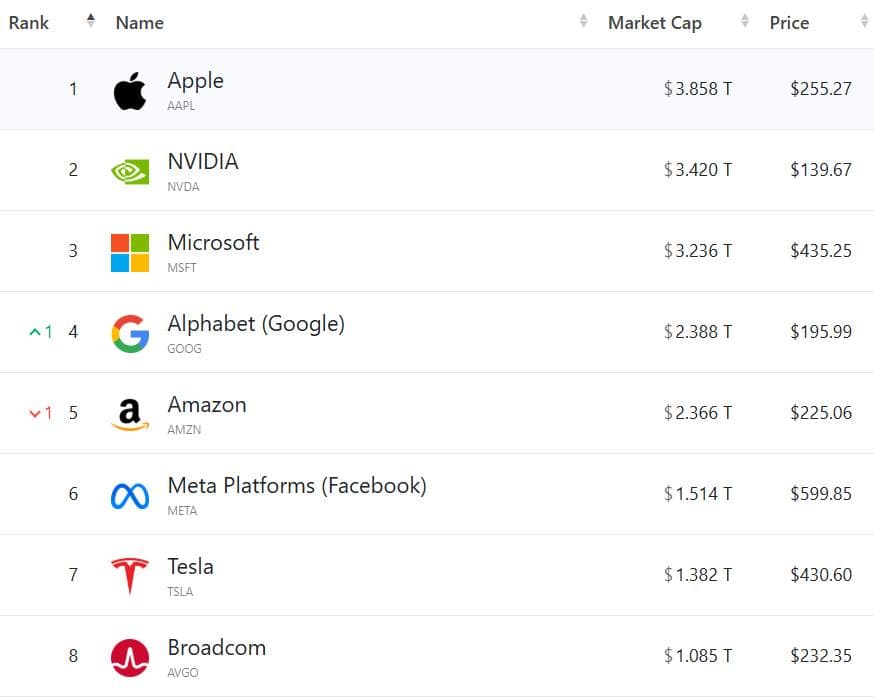This screenshot has height=698, width=874.
Task: Sort table using Market Cap arrows
Action: [x=745, y=21]
